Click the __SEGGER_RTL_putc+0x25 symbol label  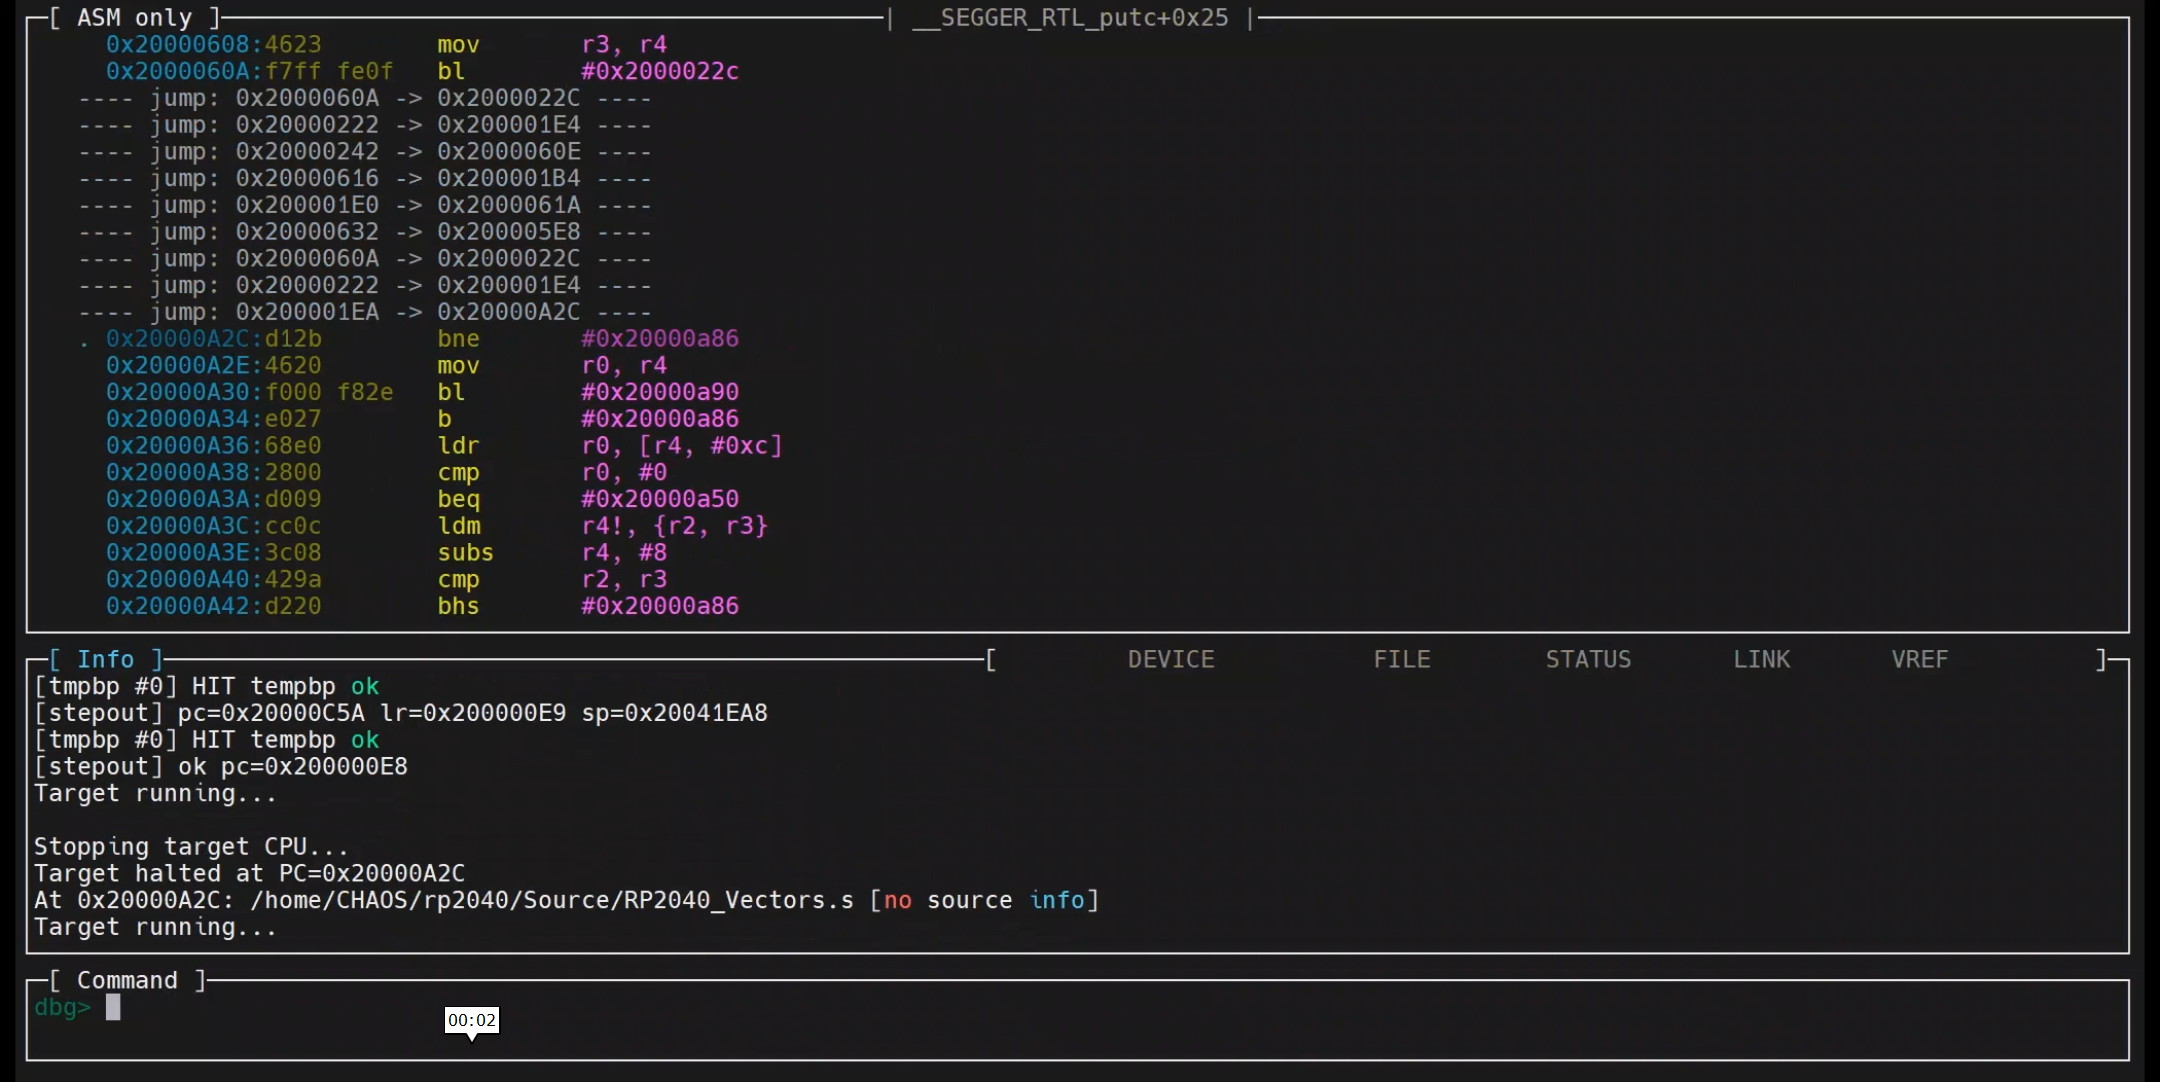(1069, 18)
